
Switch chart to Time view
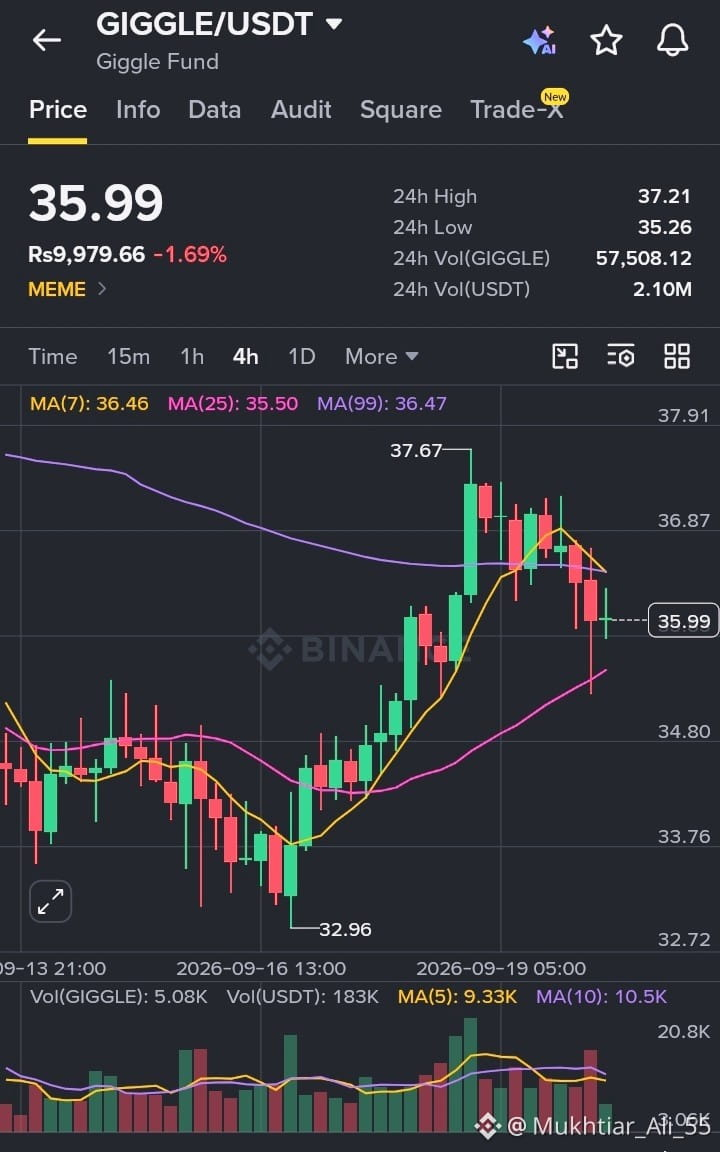tap(53, 356)
